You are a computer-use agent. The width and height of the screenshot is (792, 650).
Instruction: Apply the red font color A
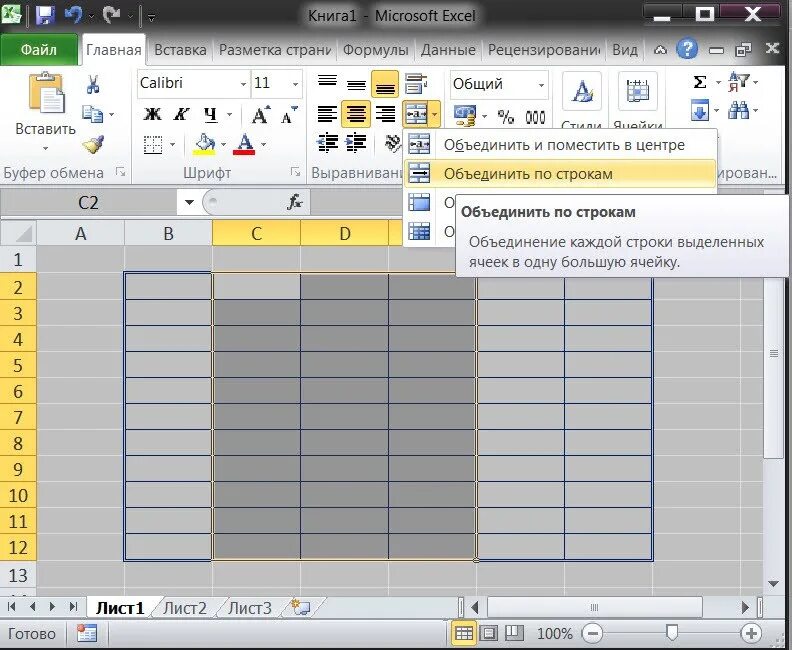[244, 144]
